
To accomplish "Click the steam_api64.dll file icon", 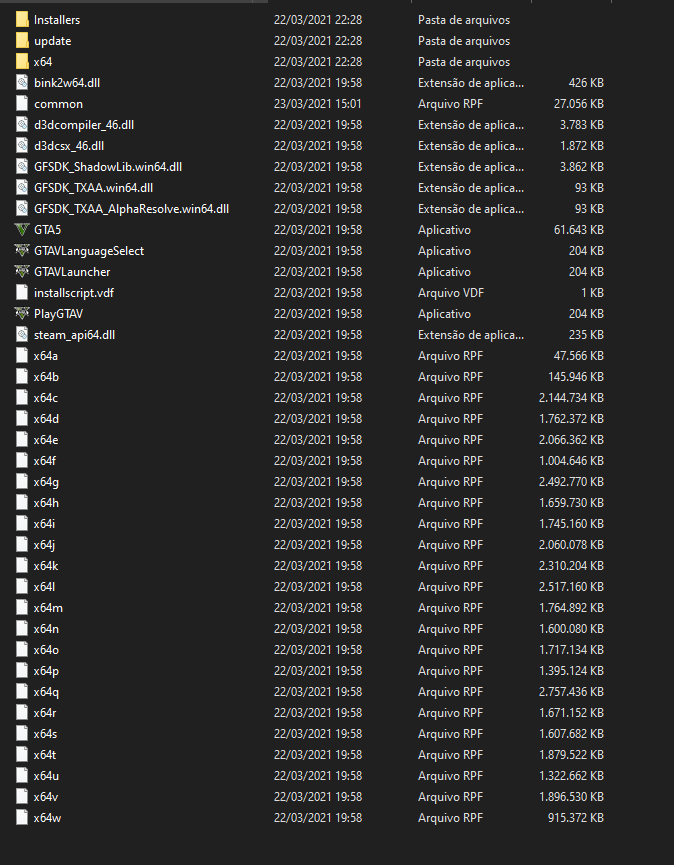I will coord(22,334).
